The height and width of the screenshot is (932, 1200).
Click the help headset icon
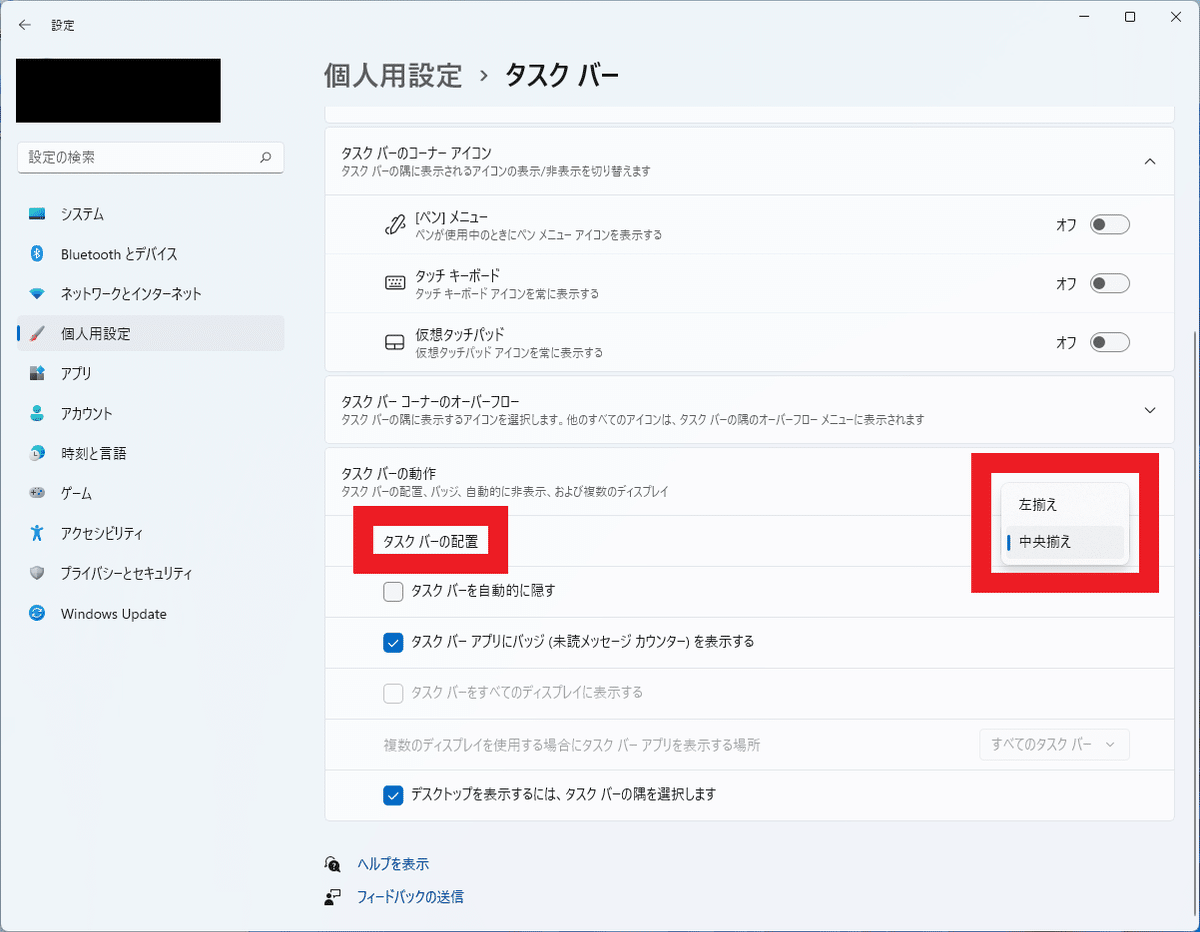(333, 864)
